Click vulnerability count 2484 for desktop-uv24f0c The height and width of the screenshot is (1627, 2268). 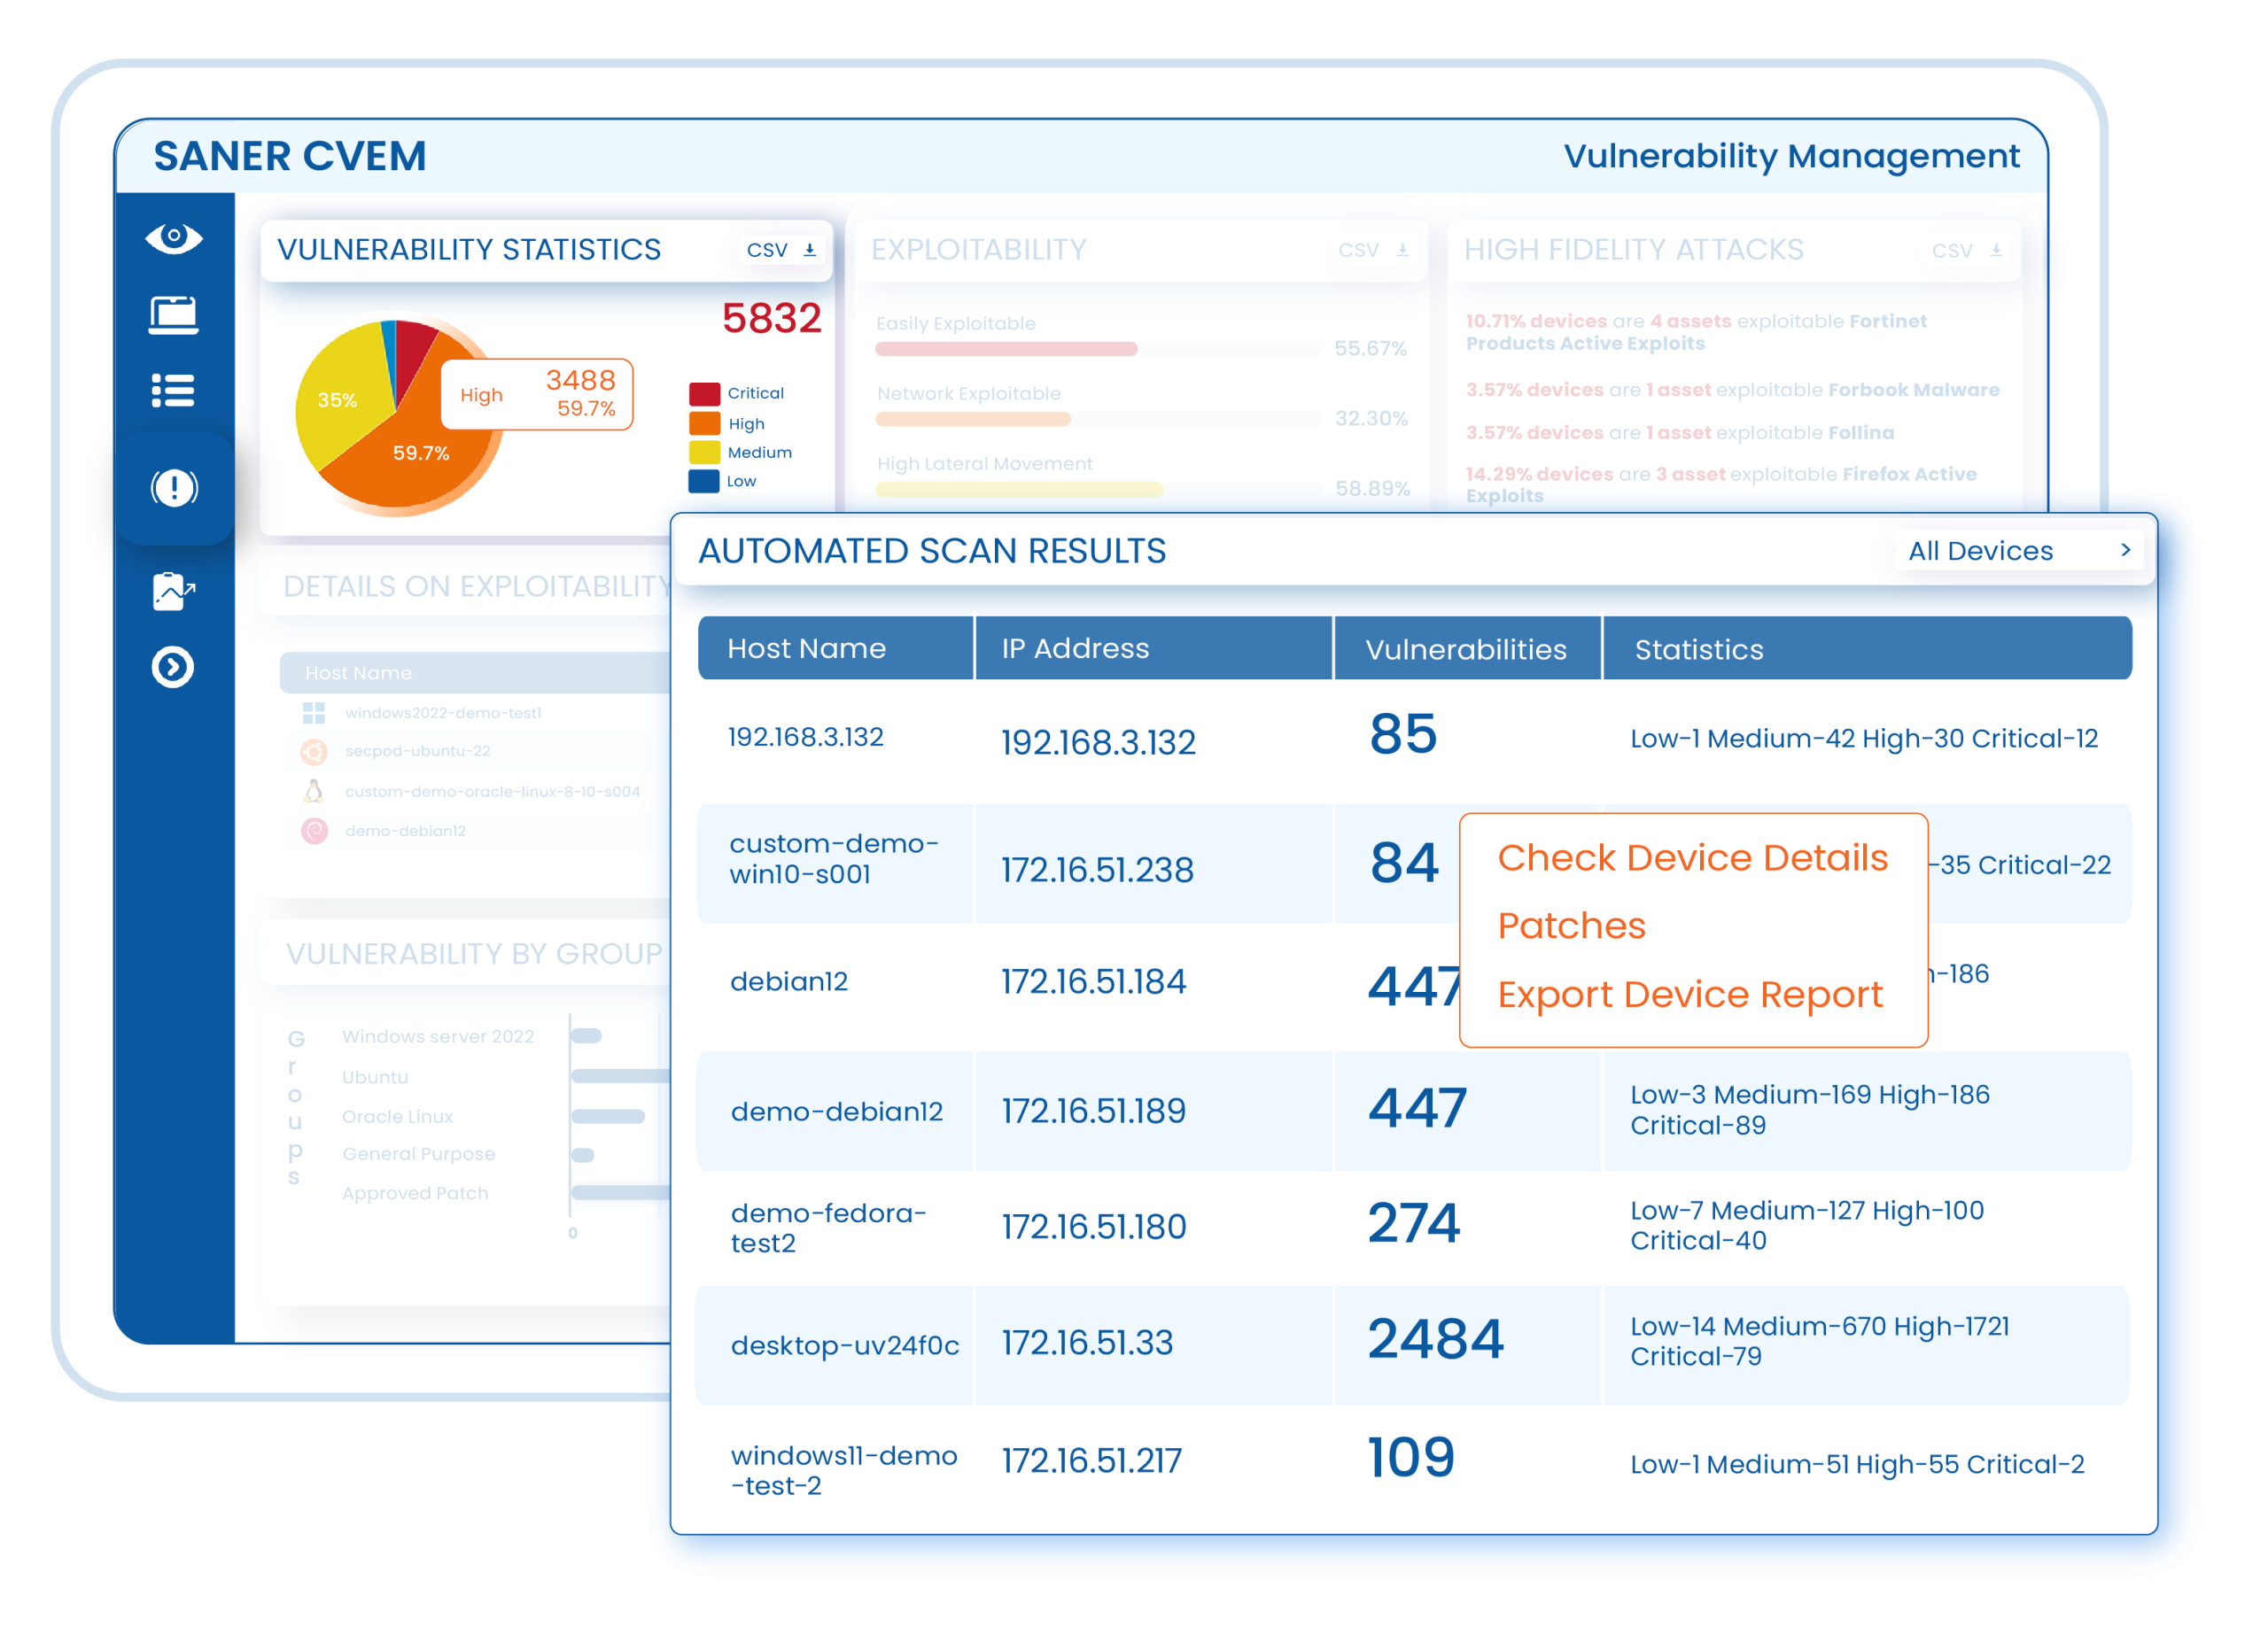[1435, 1340]
